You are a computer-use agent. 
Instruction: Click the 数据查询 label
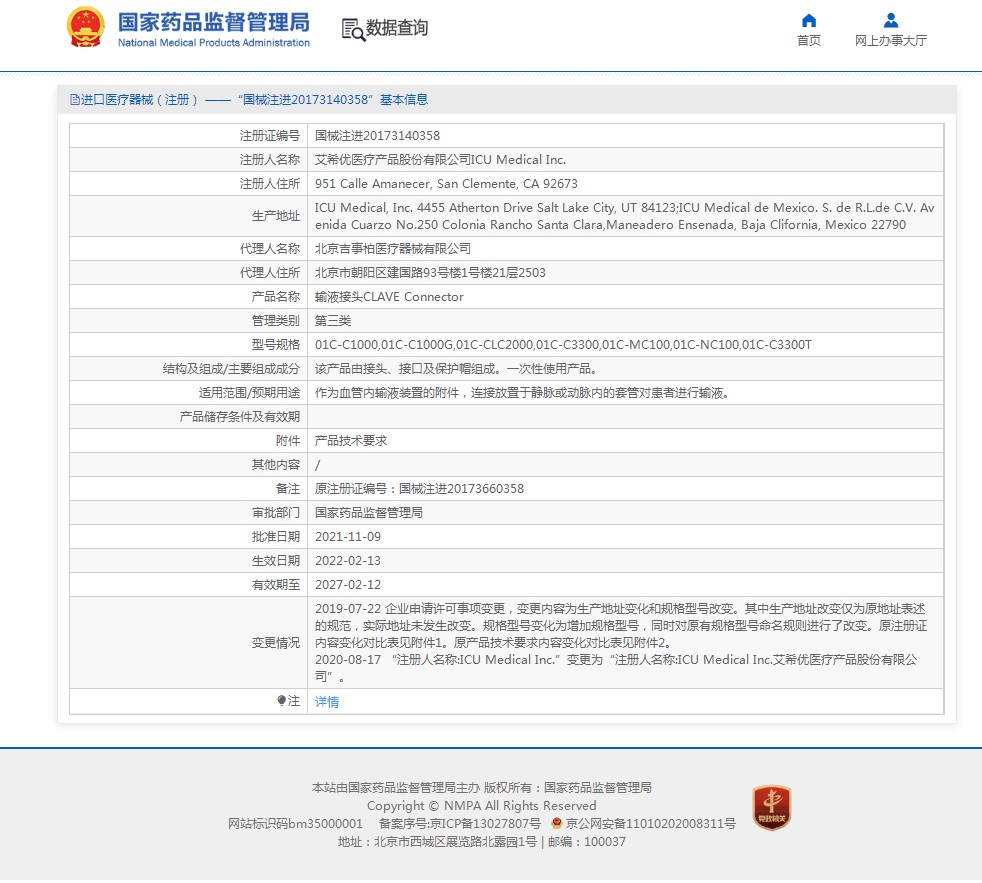pos(397,28)
